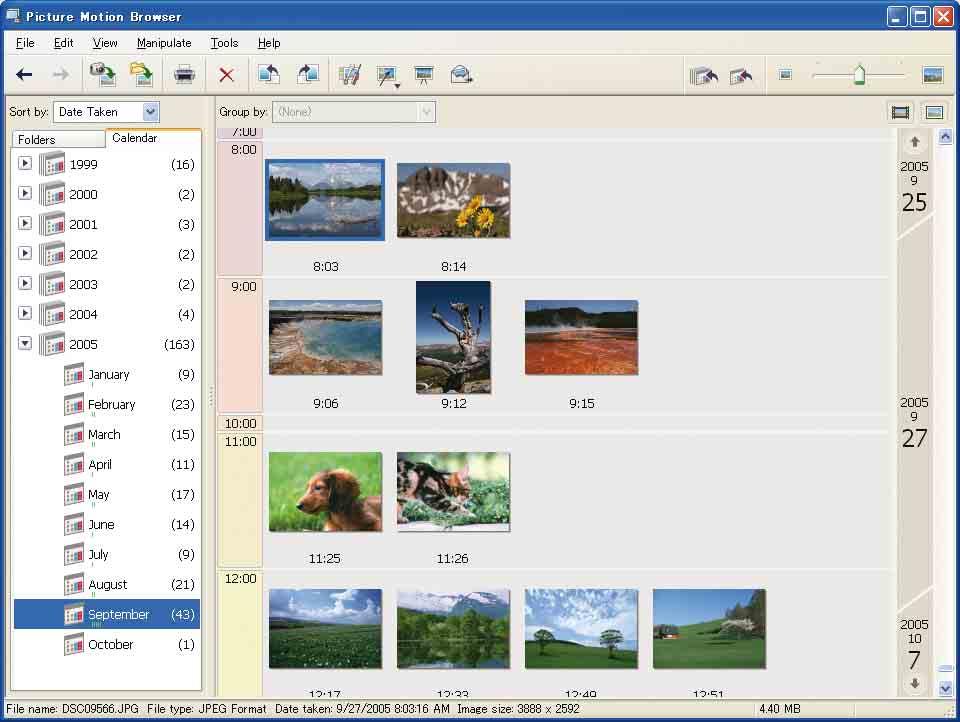
Task: Click the Print icon
Action: click(x=184, y=75)
